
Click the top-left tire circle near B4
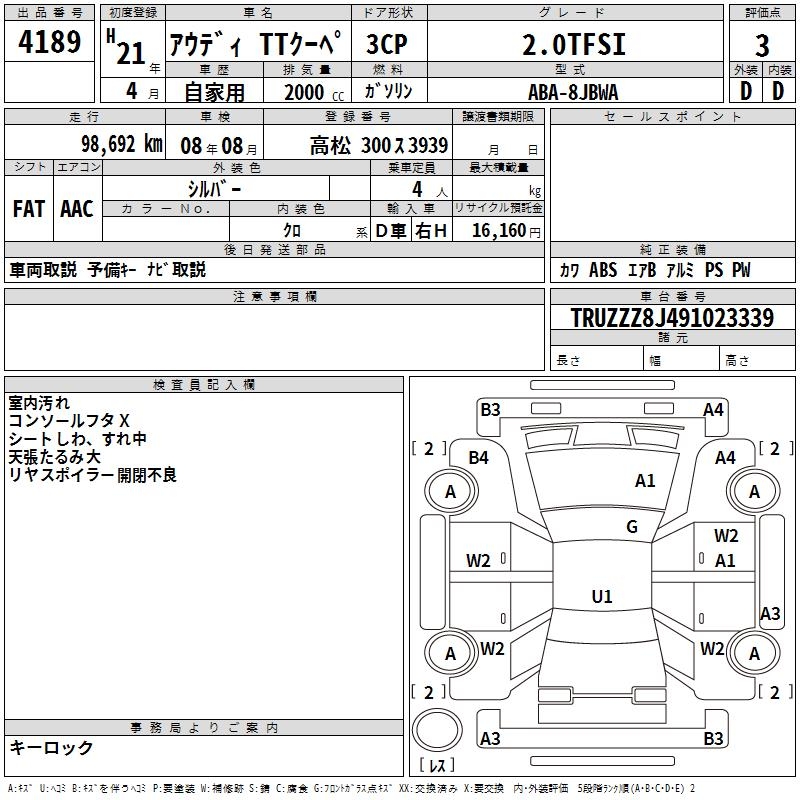(450, 491)
